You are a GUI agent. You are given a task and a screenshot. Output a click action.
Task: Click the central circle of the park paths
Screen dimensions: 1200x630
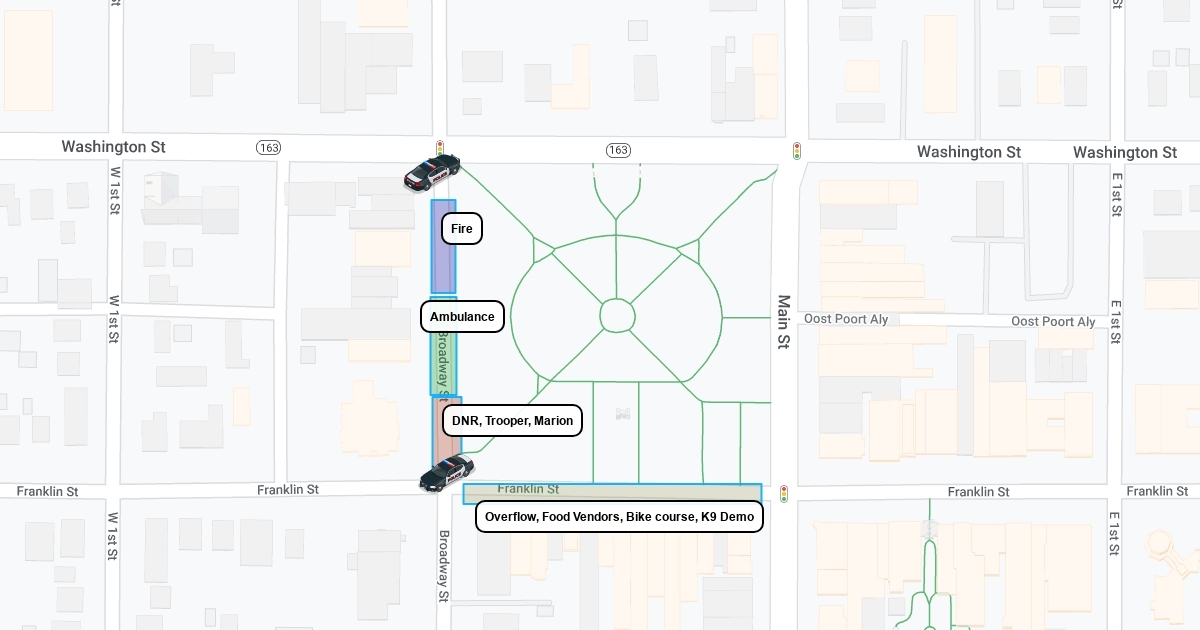tap(617, 316)
